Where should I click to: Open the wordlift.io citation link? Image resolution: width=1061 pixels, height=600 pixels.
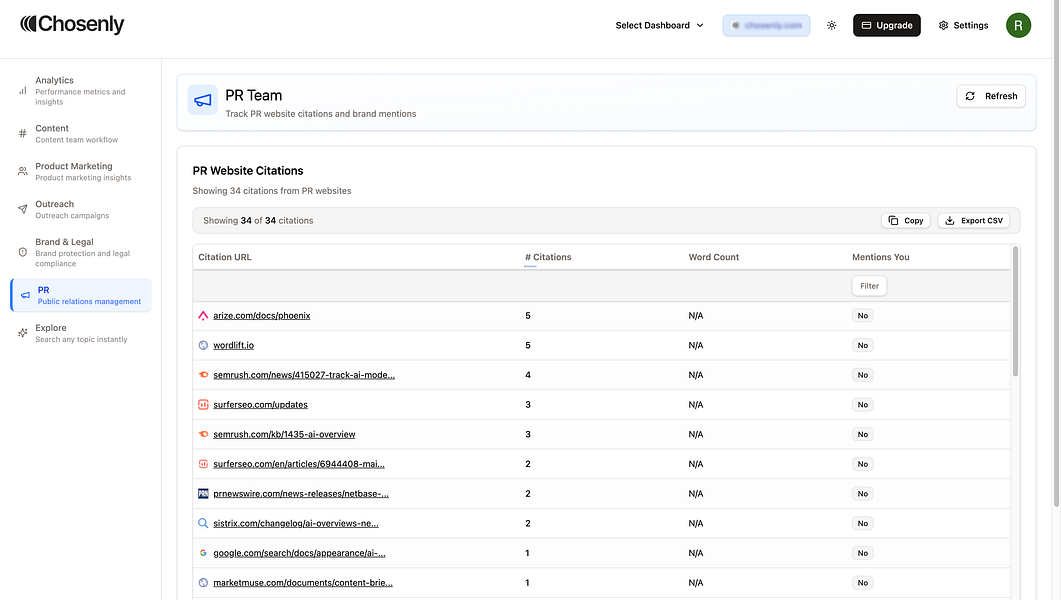233,346
